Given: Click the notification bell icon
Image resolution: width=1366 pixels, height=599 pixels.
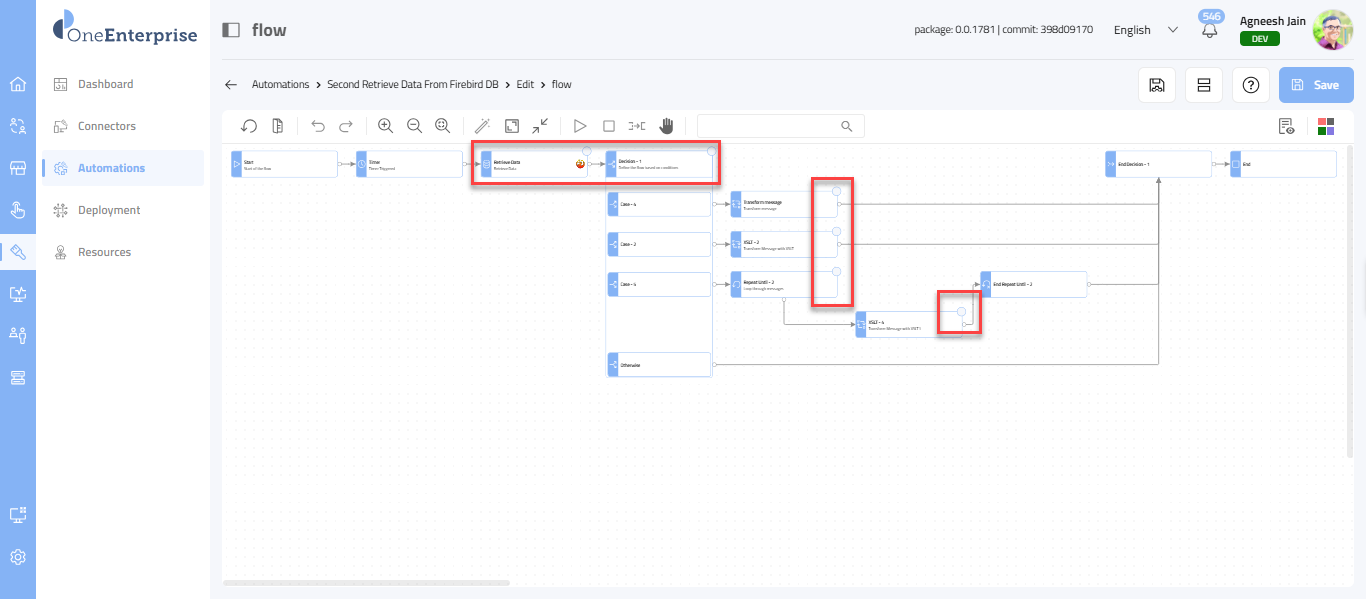Looking at the screenshot, I should 1210,31.
